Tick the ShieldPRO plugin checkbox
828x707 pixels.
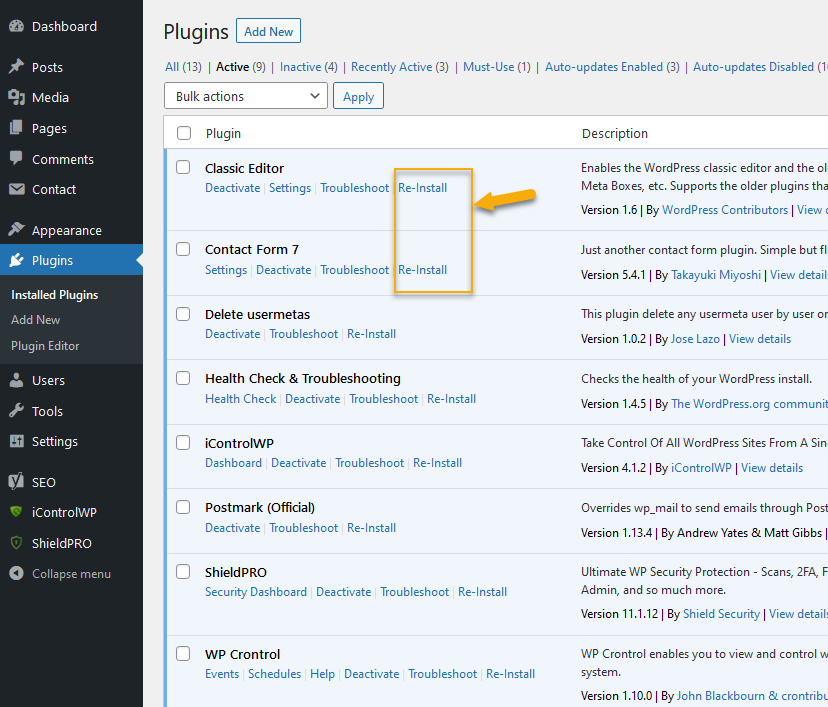pos(183,571)
